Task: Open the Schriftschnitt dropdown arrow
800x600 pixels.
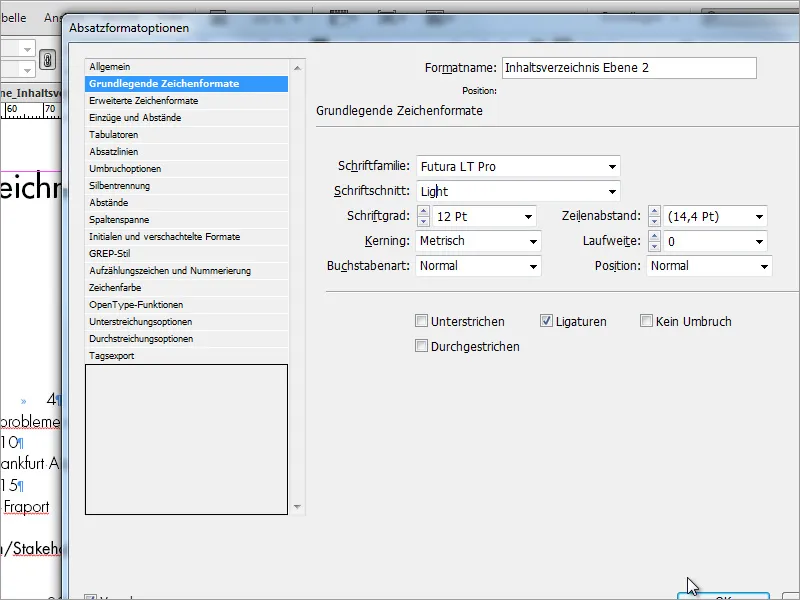Action: 612,192
